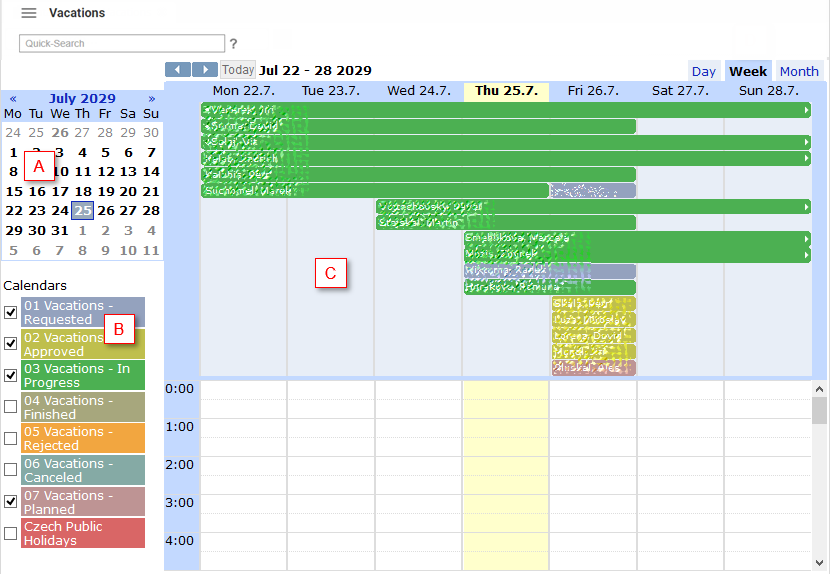Click inside the Quick-Search field
The height and width of the screenshot is (576, 832).
(x=120, y=43)
